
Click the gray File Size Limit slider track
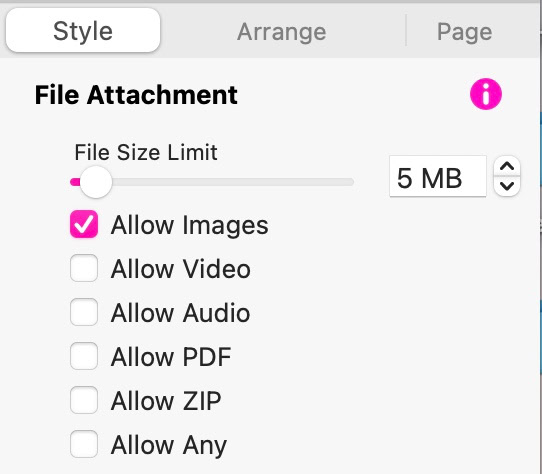[233, 182]
